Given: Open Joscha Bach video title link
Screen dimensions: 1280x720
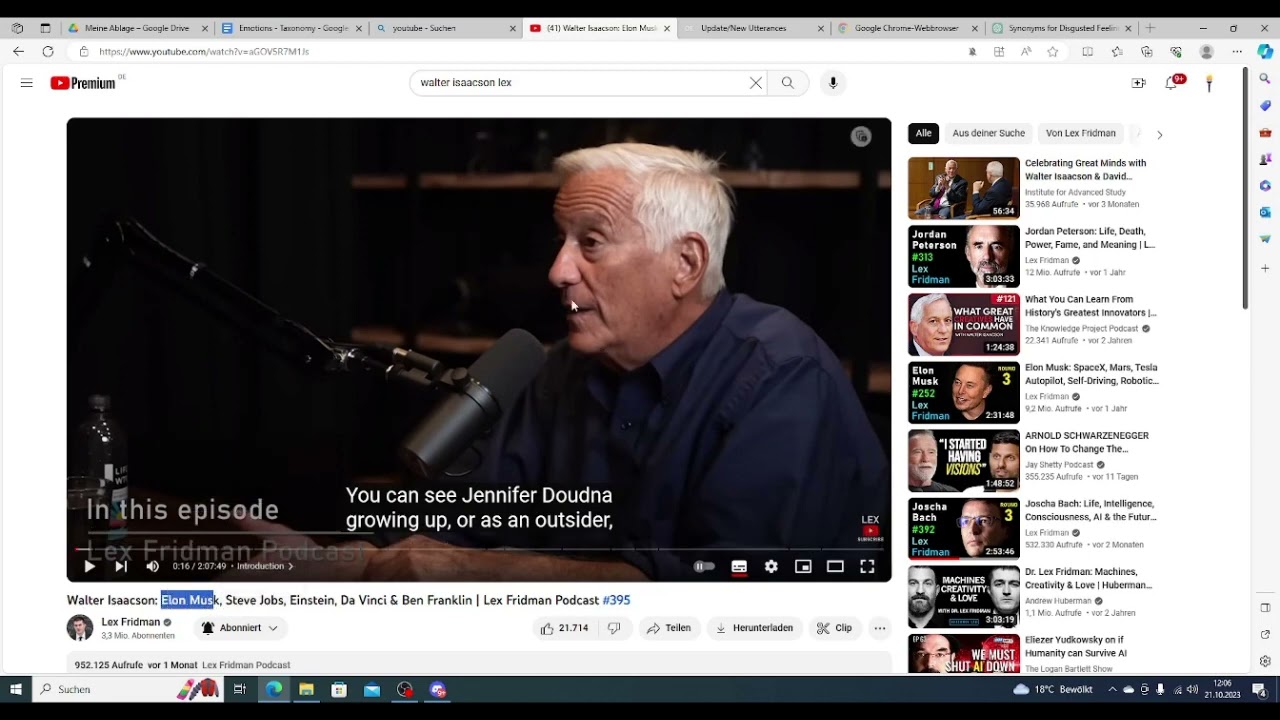Looking at the screenshot, I should [1090, 510].
